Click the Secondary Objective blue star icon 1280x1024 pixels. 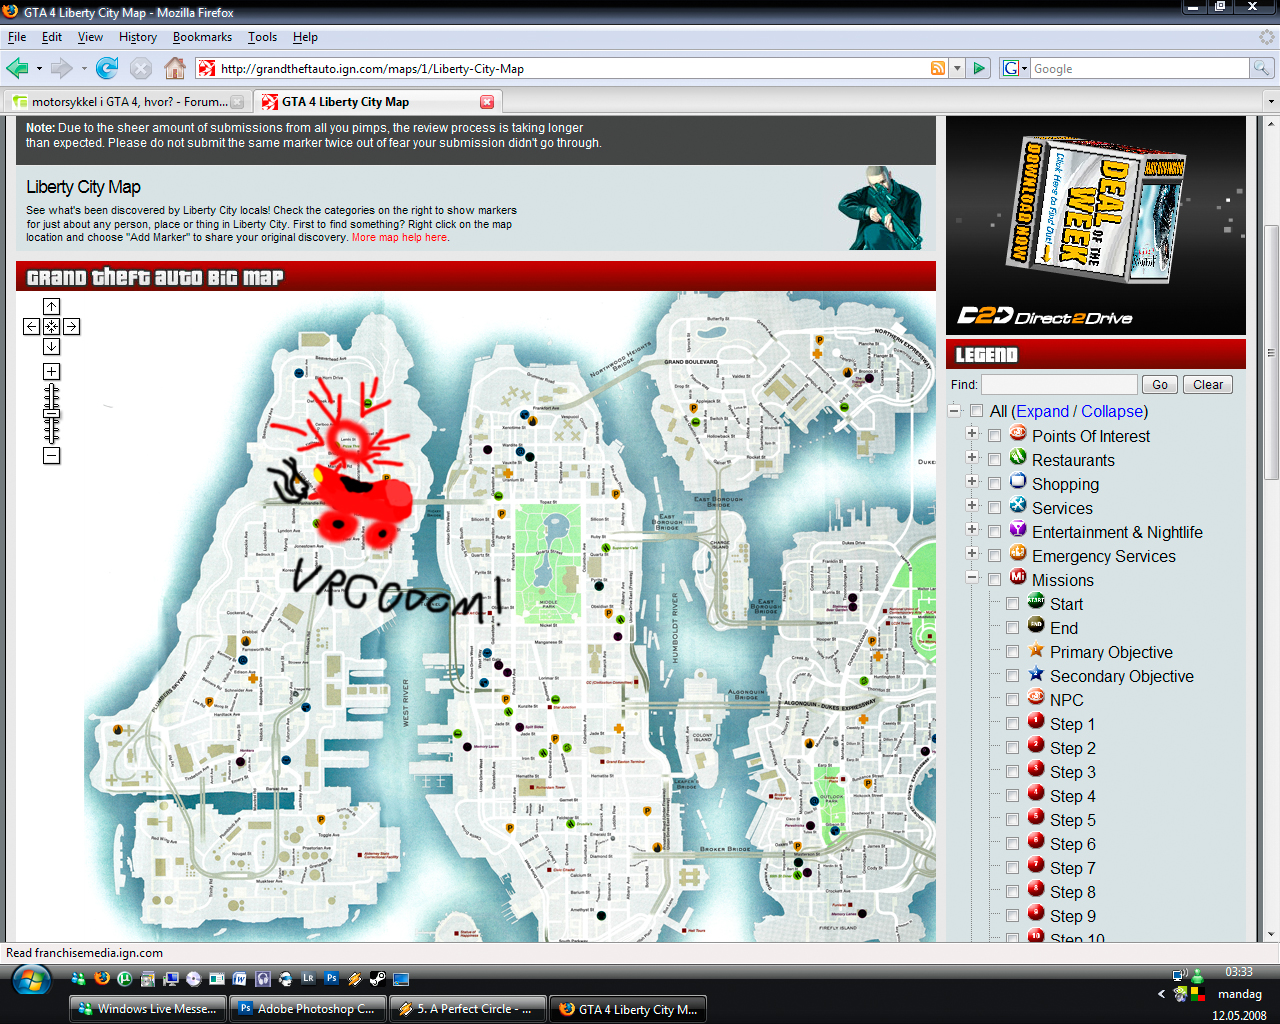(1036, 674)
